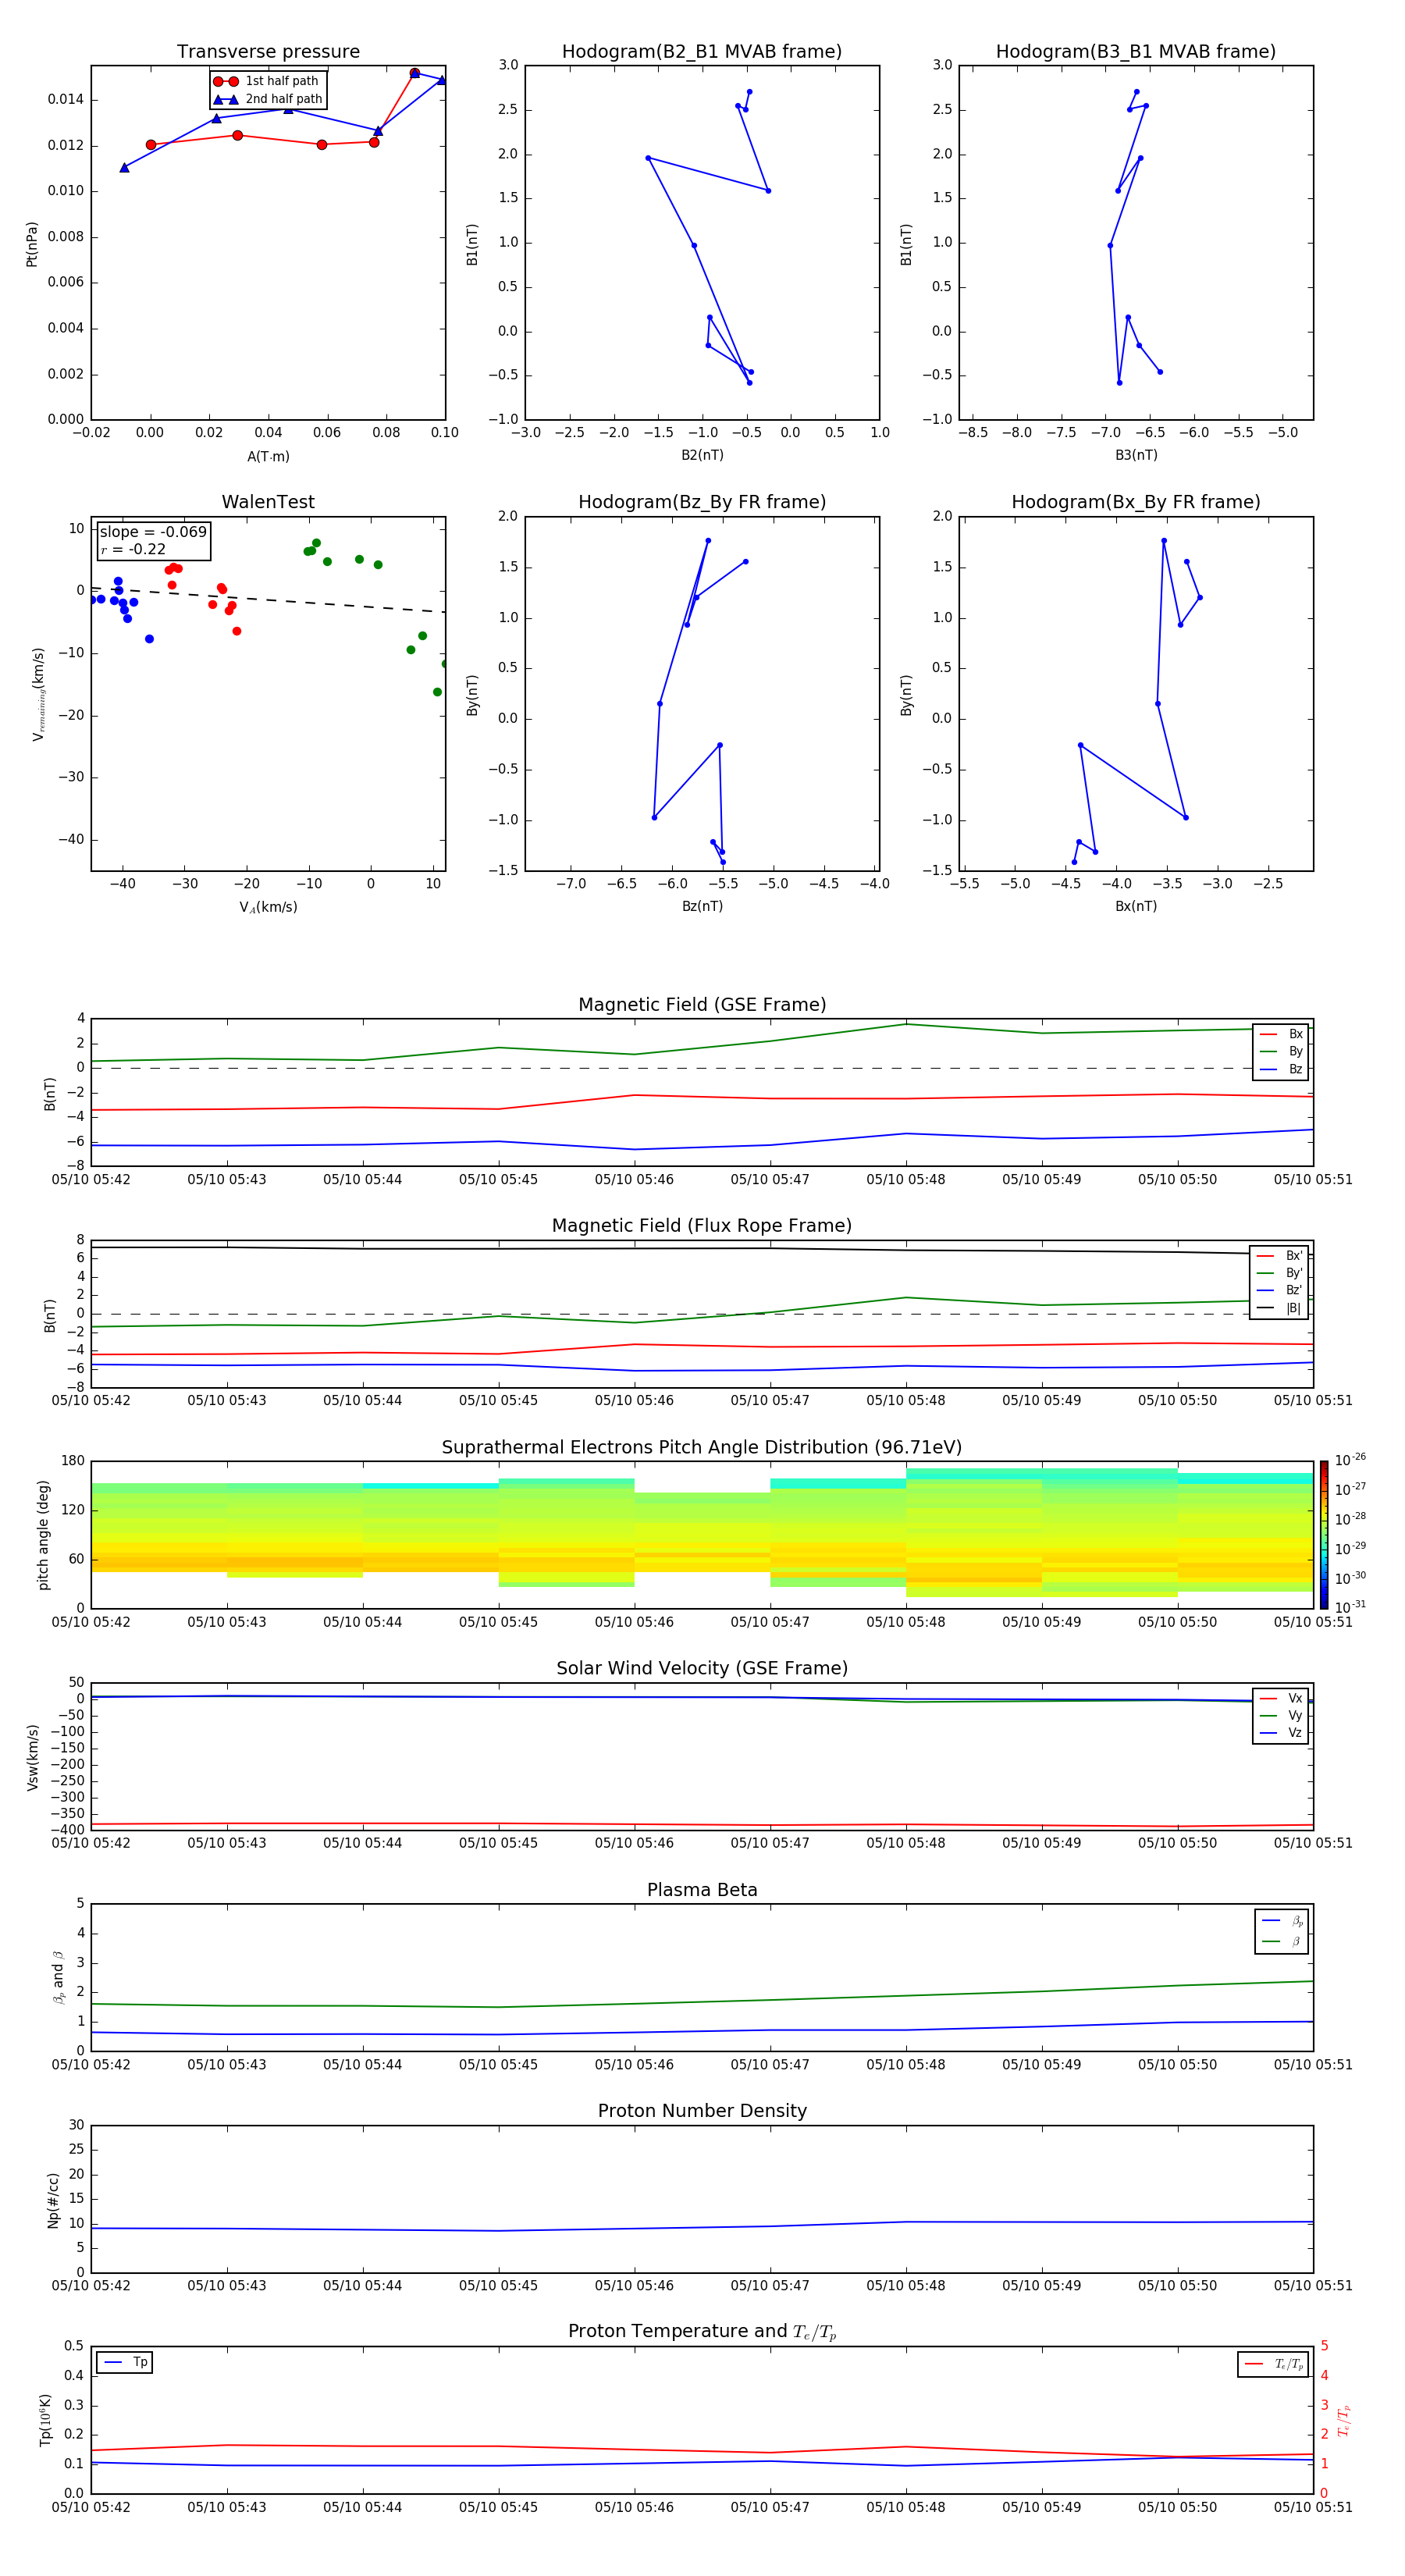This screenshot has width=1405, height=2576.
Task: Click 'Np(#/cc)' y-axis label
Action: [53, 2200]
